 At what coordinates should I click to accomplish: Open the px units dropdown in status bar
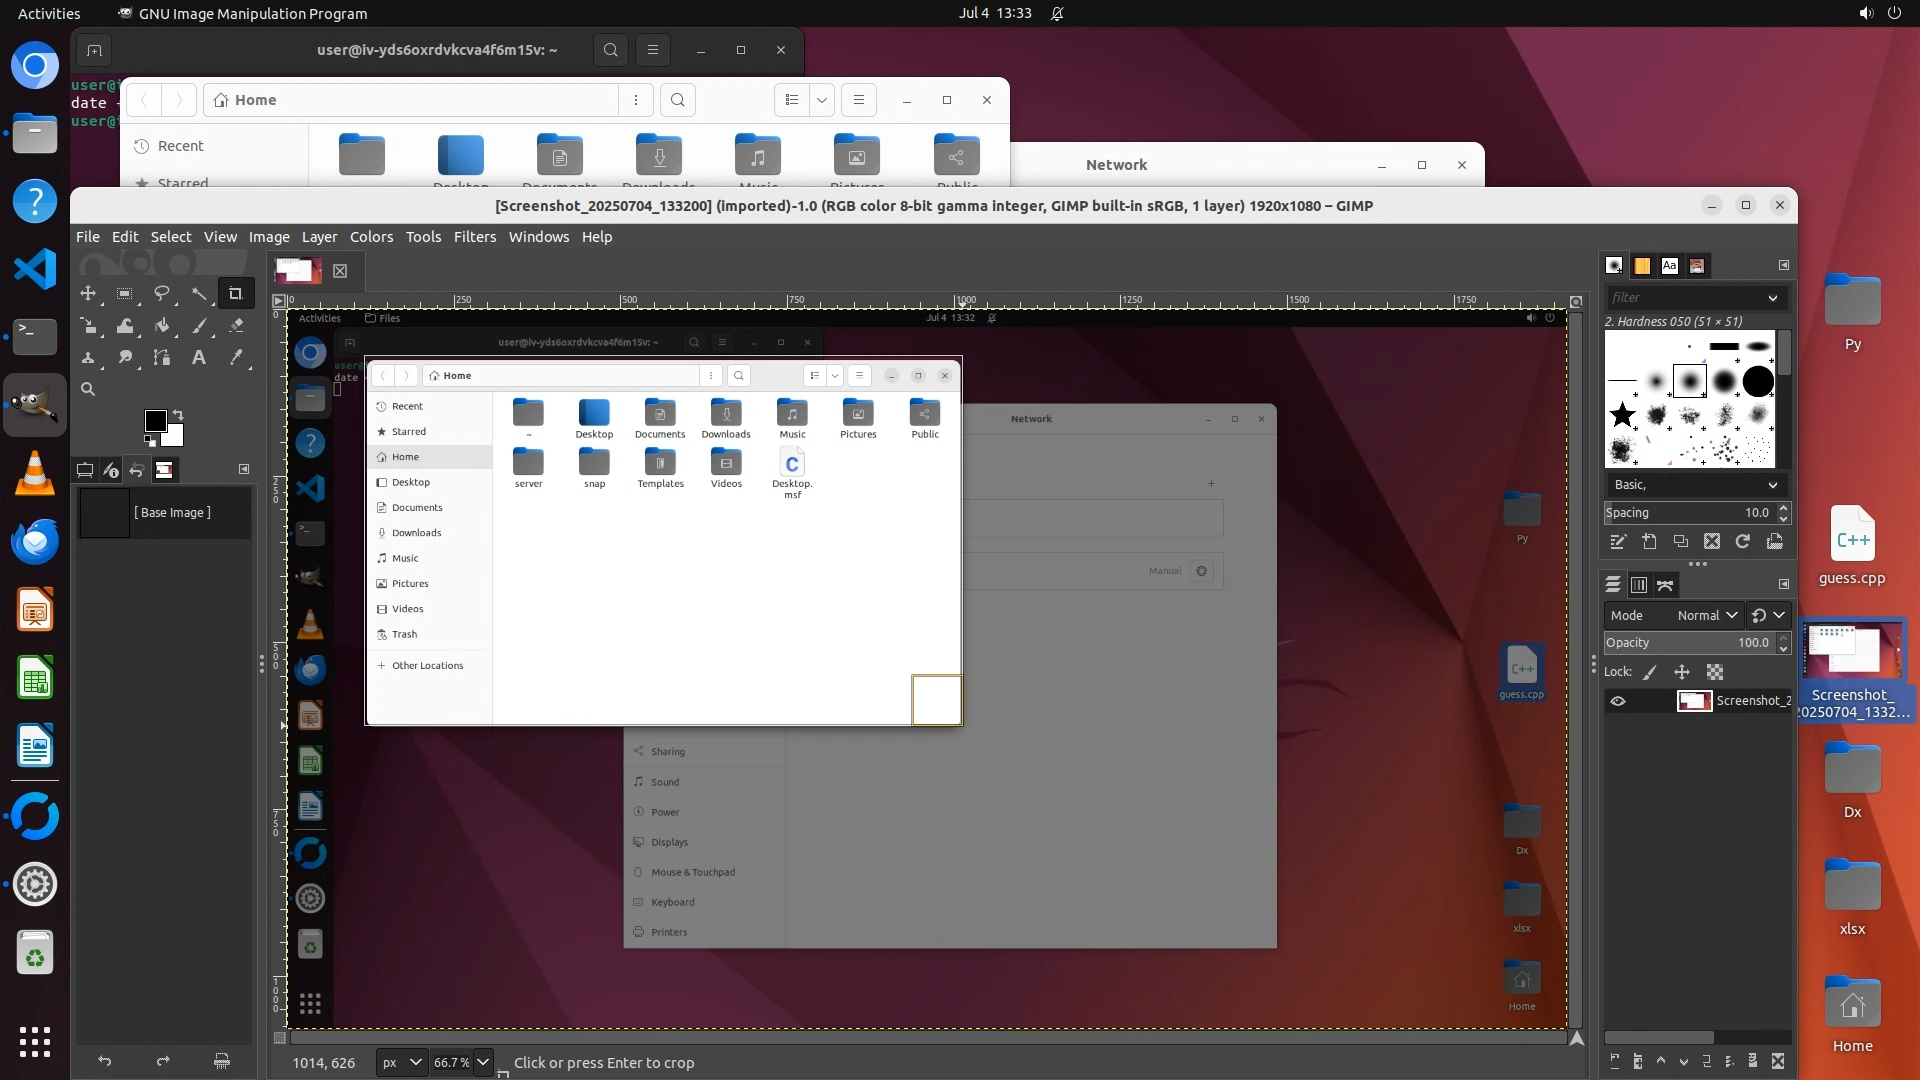[x=402, y=1062]
